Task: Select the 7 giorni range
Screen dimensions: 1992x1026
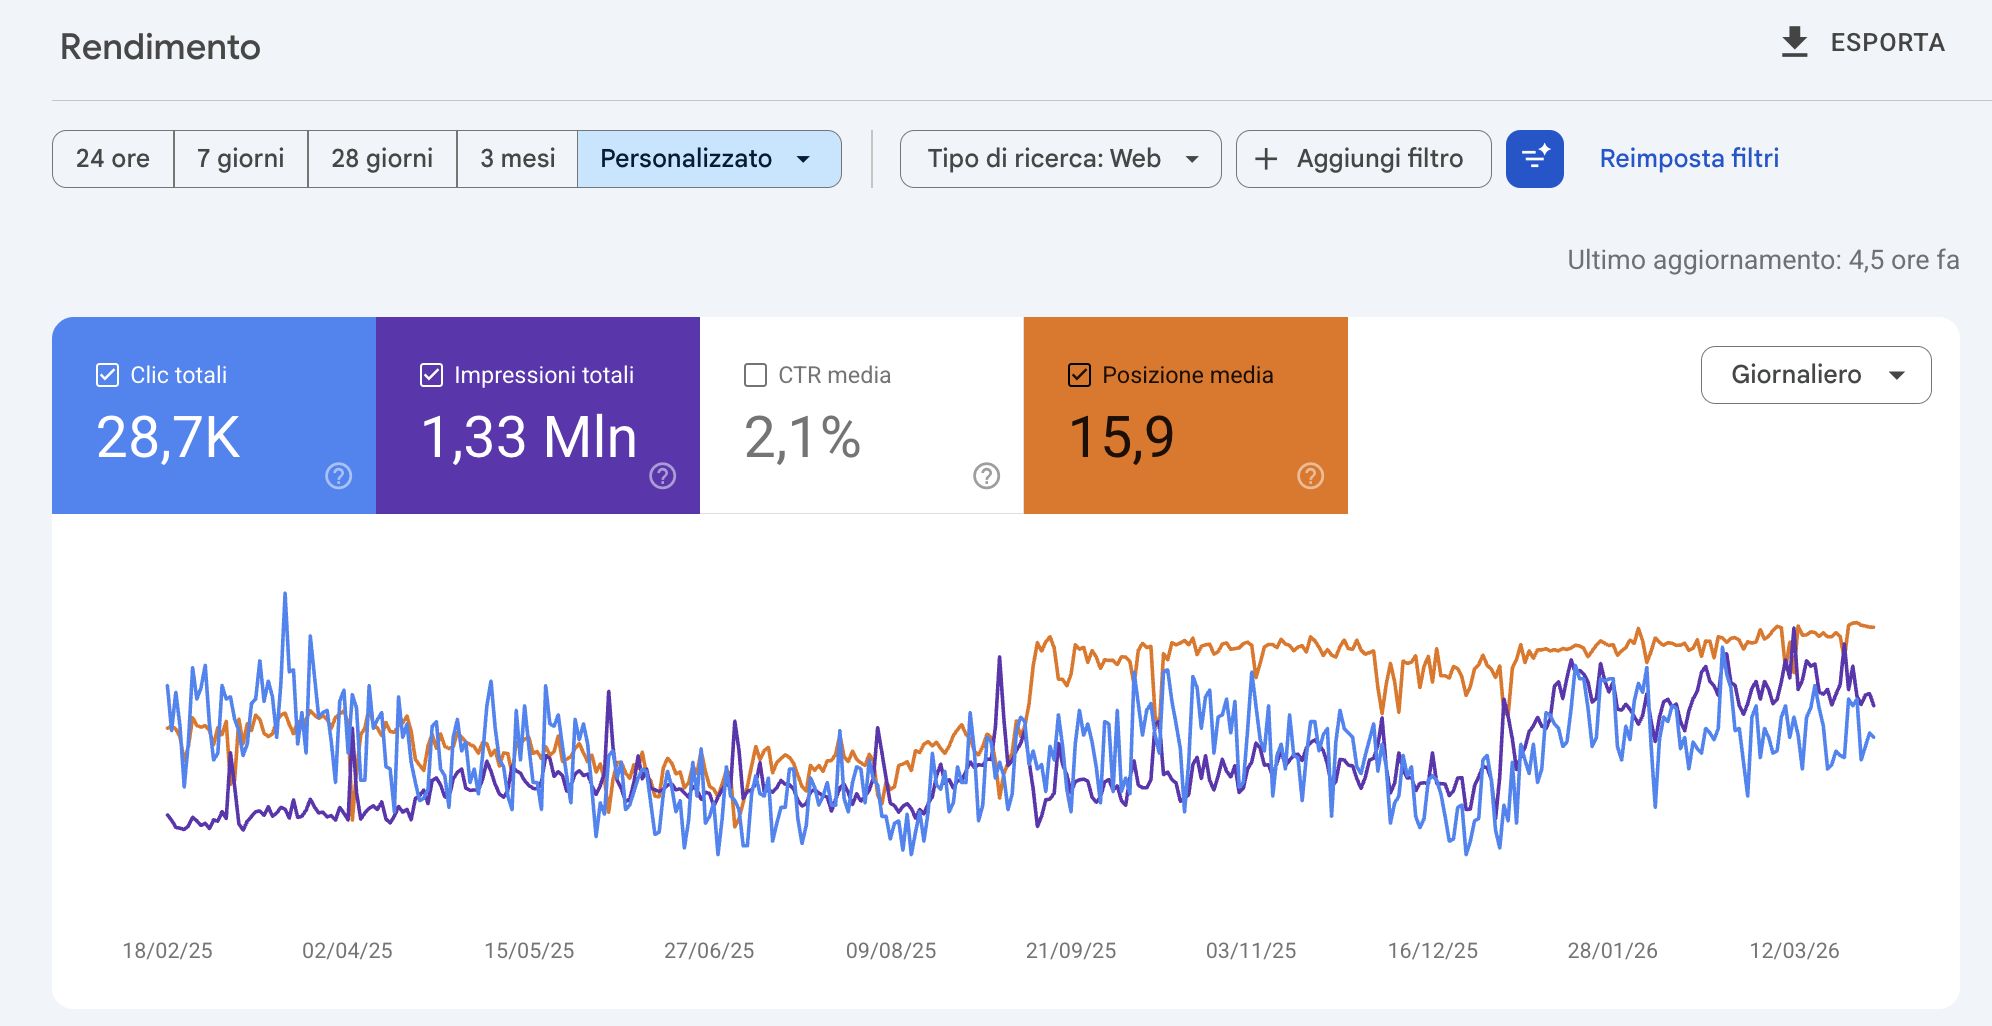Action: tap(241, 159)
